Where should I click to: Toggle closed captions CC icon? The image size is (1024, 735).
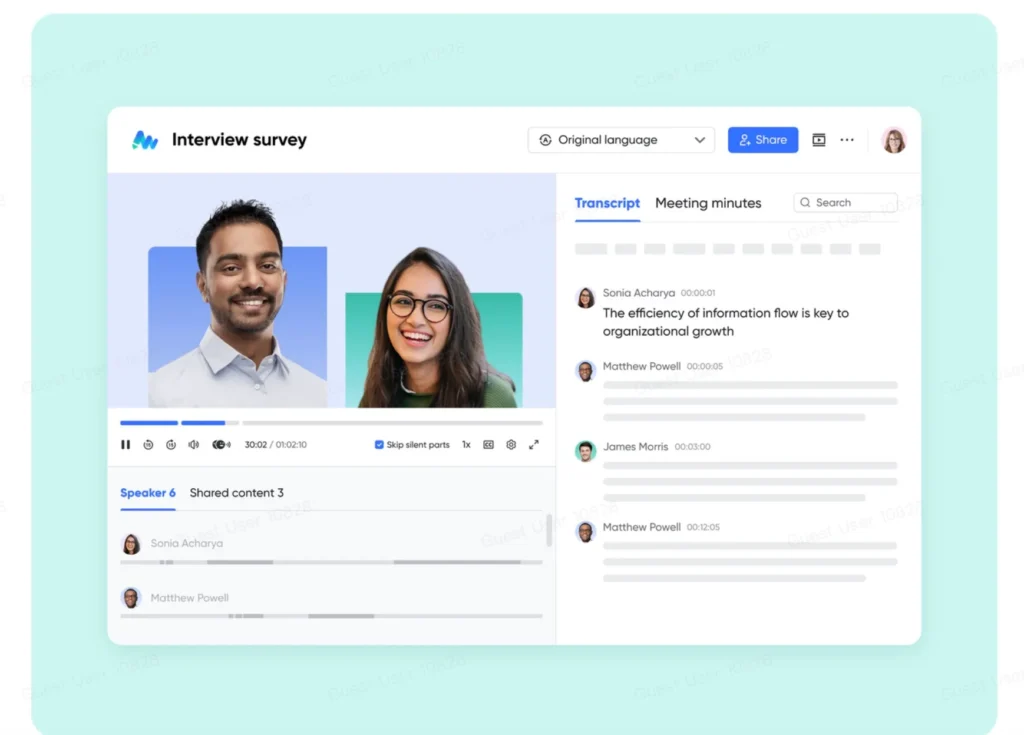click(x=488, y=444)
